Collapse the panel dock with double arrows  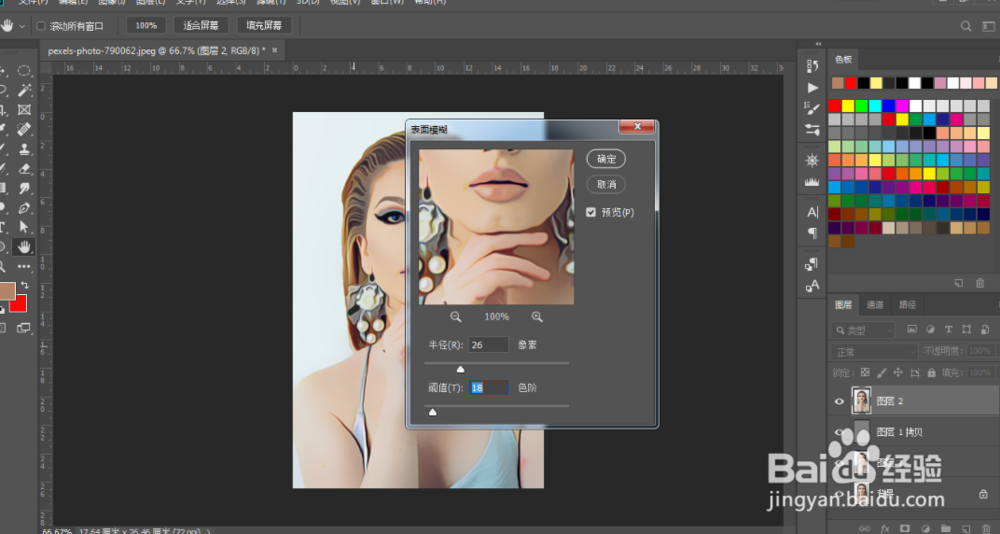point(818,44)
